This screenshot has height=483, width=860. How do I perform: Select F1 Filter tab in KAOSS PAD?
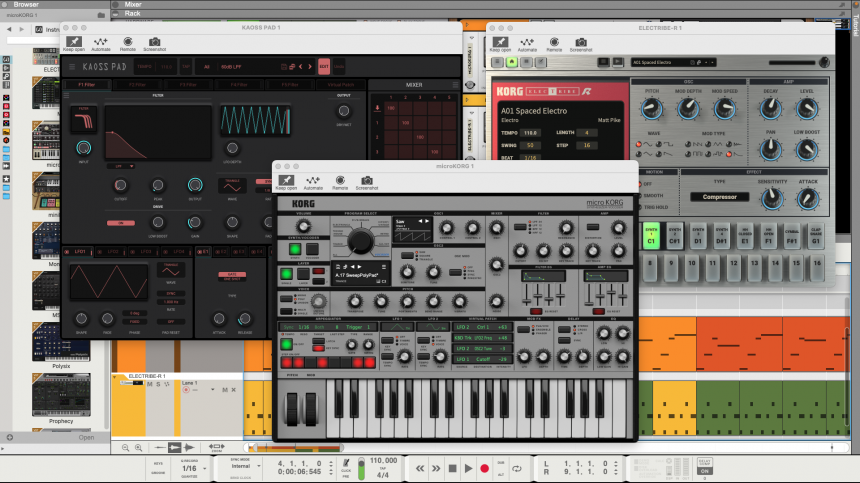click(87, 85)
